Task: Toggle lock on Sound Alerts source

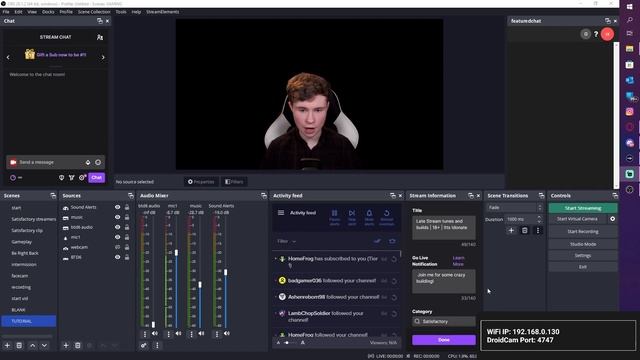Action: [127, 207]
